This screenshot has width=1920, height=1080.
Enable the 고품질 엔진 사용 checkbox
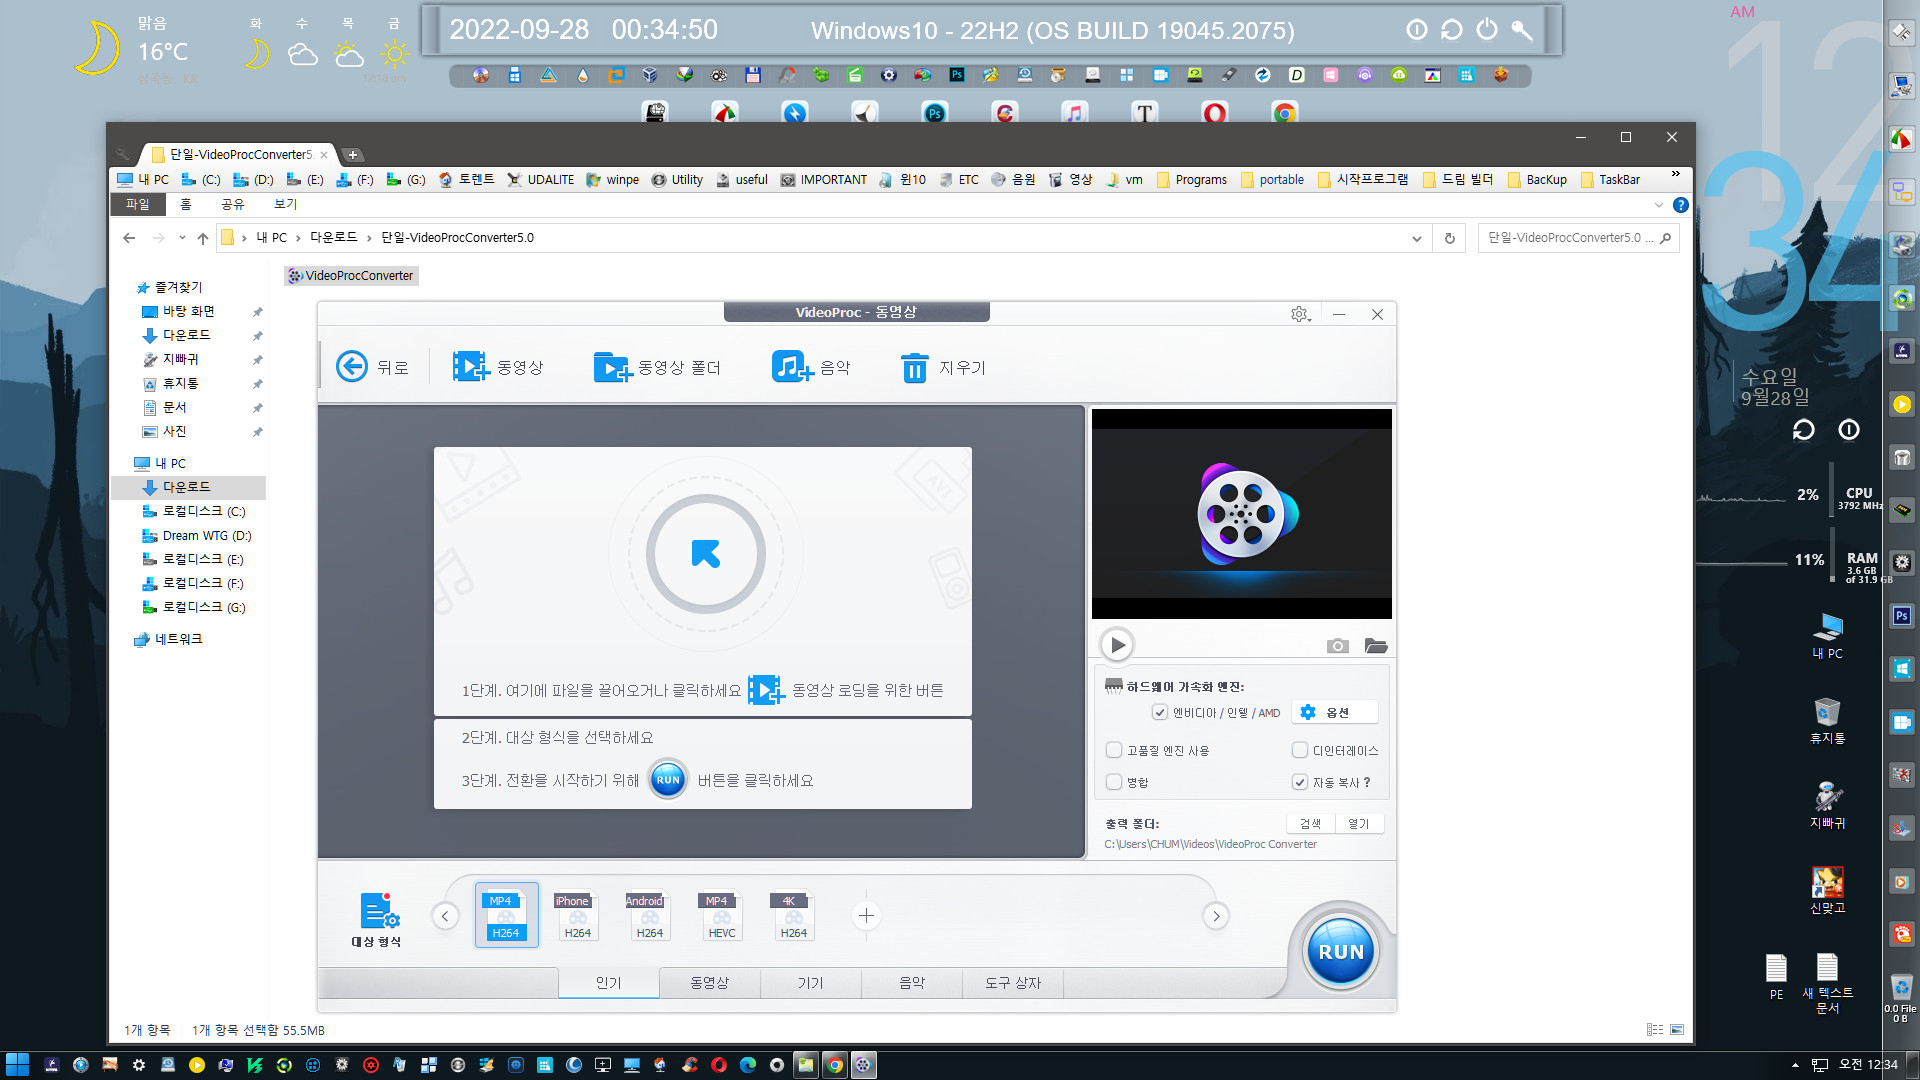(x=1114, y=750)
